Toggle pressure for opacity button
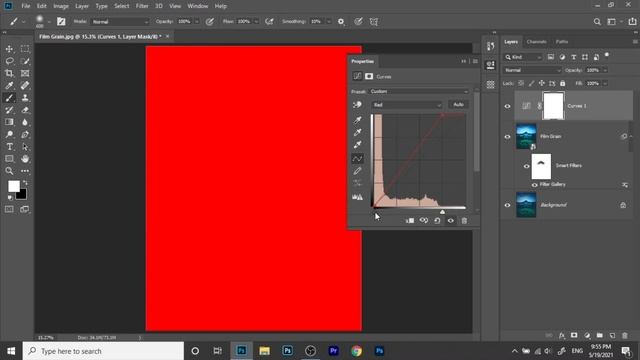Screen dimensions: 640x360 pyautogui.click(x=209, y=22)
